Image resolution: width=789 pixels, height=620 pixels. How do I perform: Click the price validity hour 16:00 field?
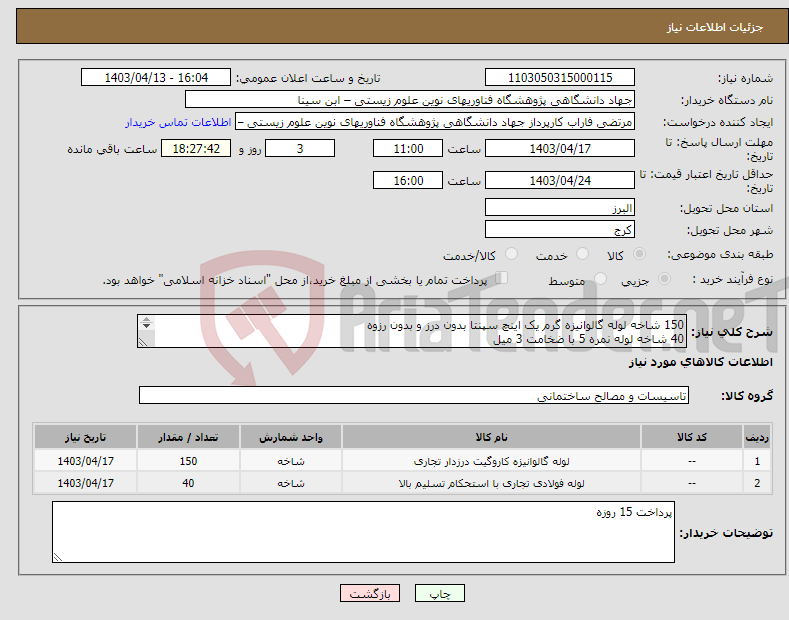[408, 180]
